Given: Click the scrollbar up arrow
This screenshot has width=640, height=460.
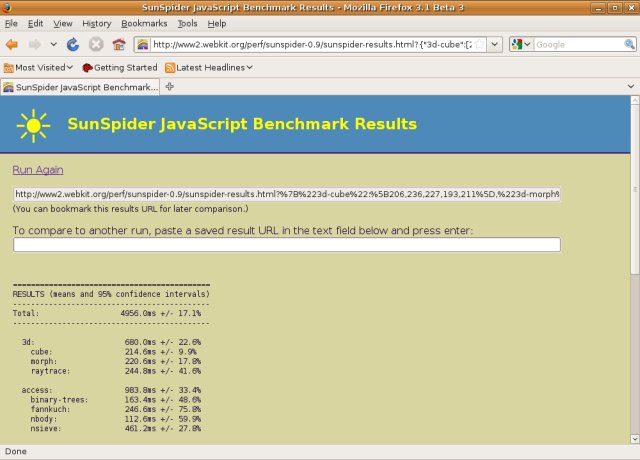Looking at the screenshot, I should pos(635,100).
